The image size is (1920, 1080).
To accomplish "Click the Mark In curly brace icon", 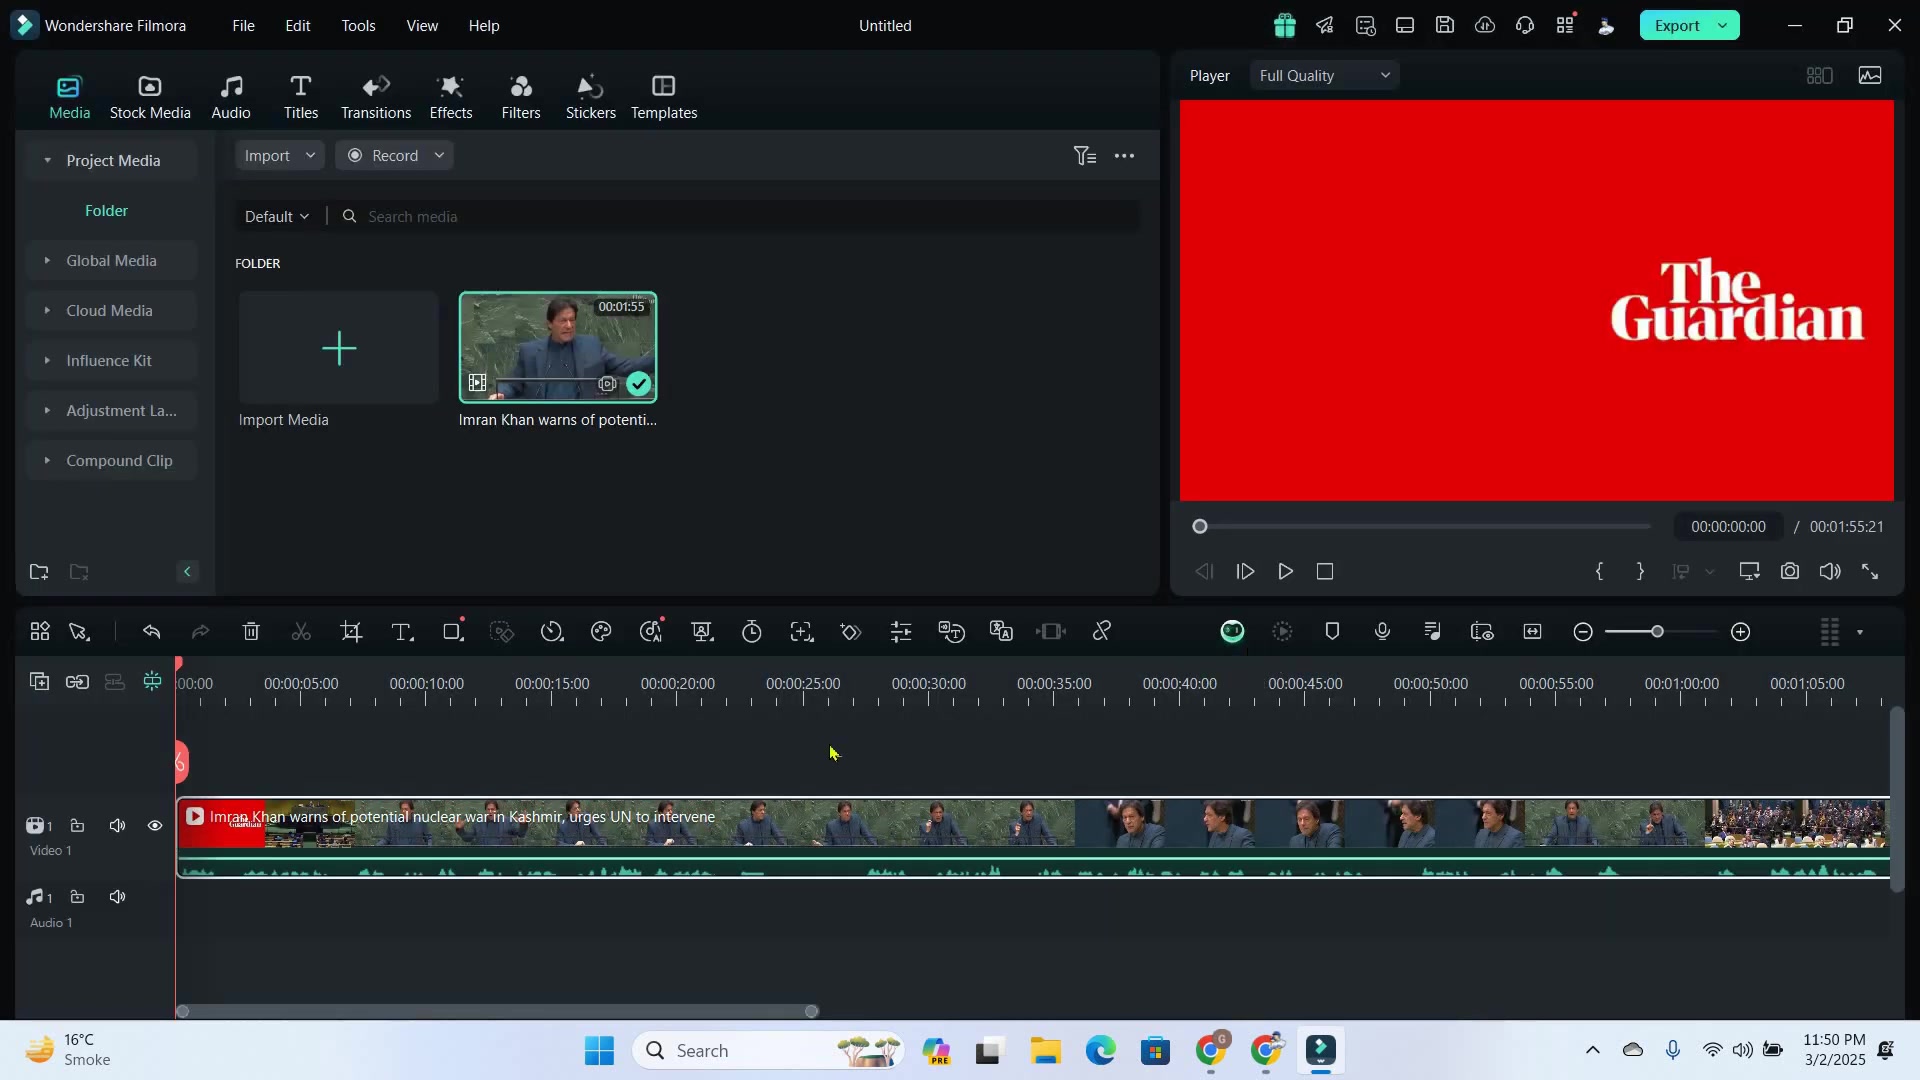I will pos(1600,572).
